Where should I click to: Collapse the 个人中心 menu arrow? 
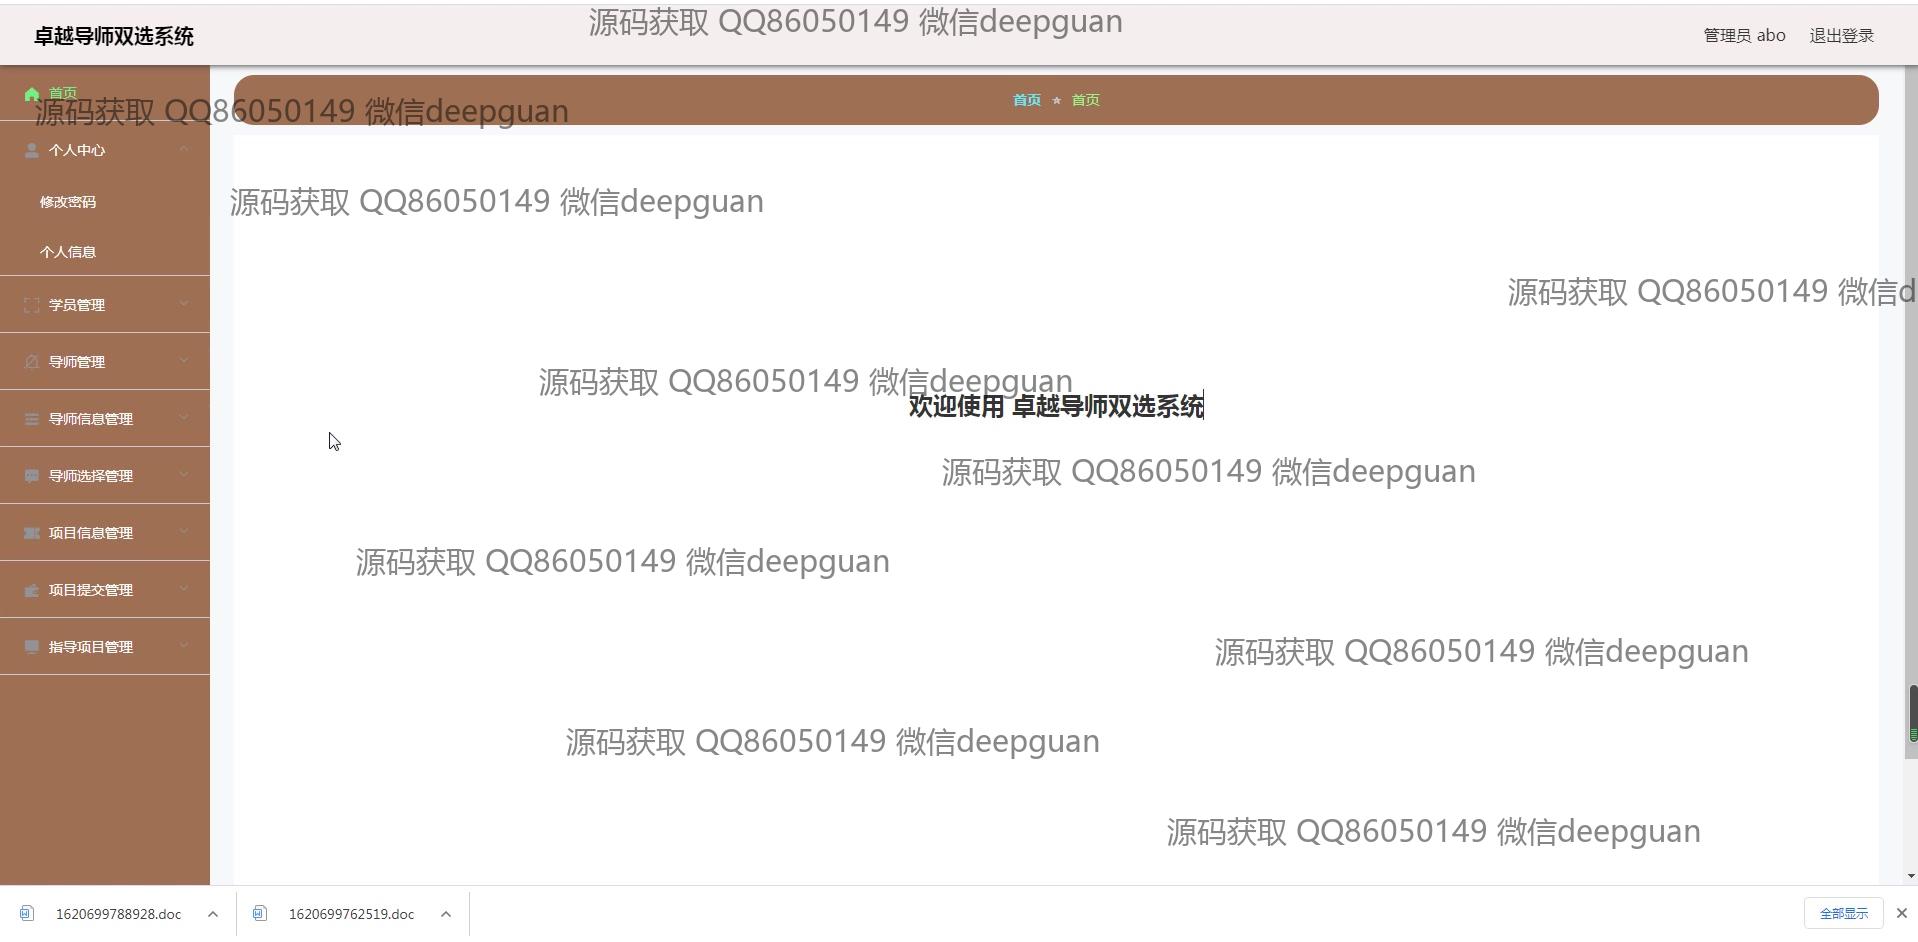(x=184, y=149)
